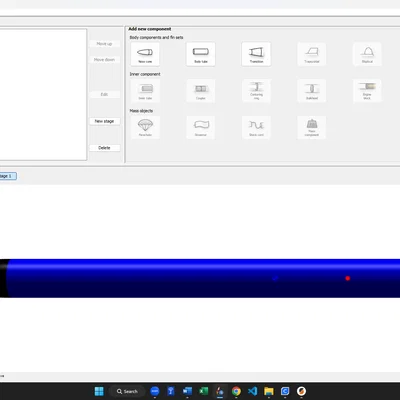Add a Body tube component
This screenshot has height=400, width=400.
[x=201, y=54]
